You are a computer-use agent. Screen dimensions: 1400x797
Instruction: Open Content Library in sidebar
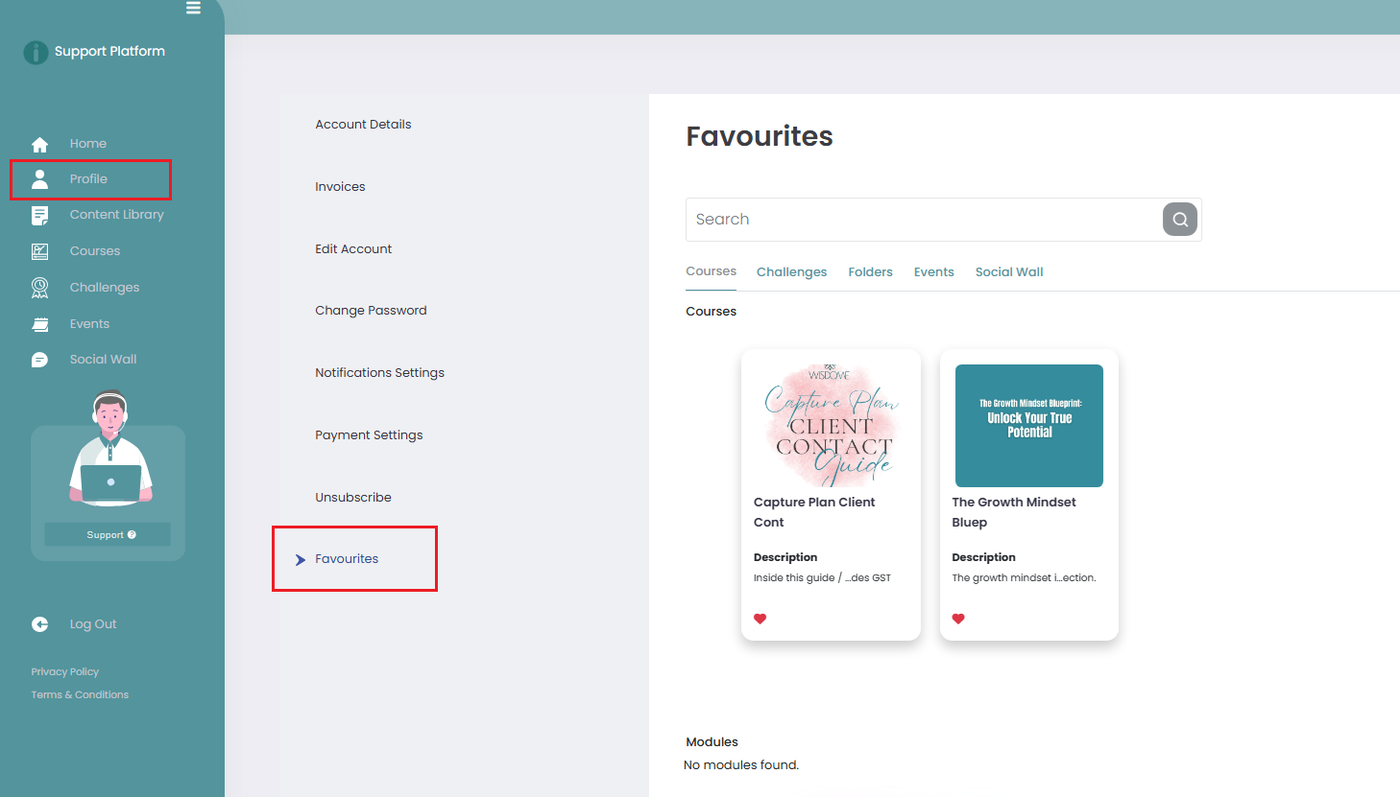pyautogui.click(x=117, y=215)
